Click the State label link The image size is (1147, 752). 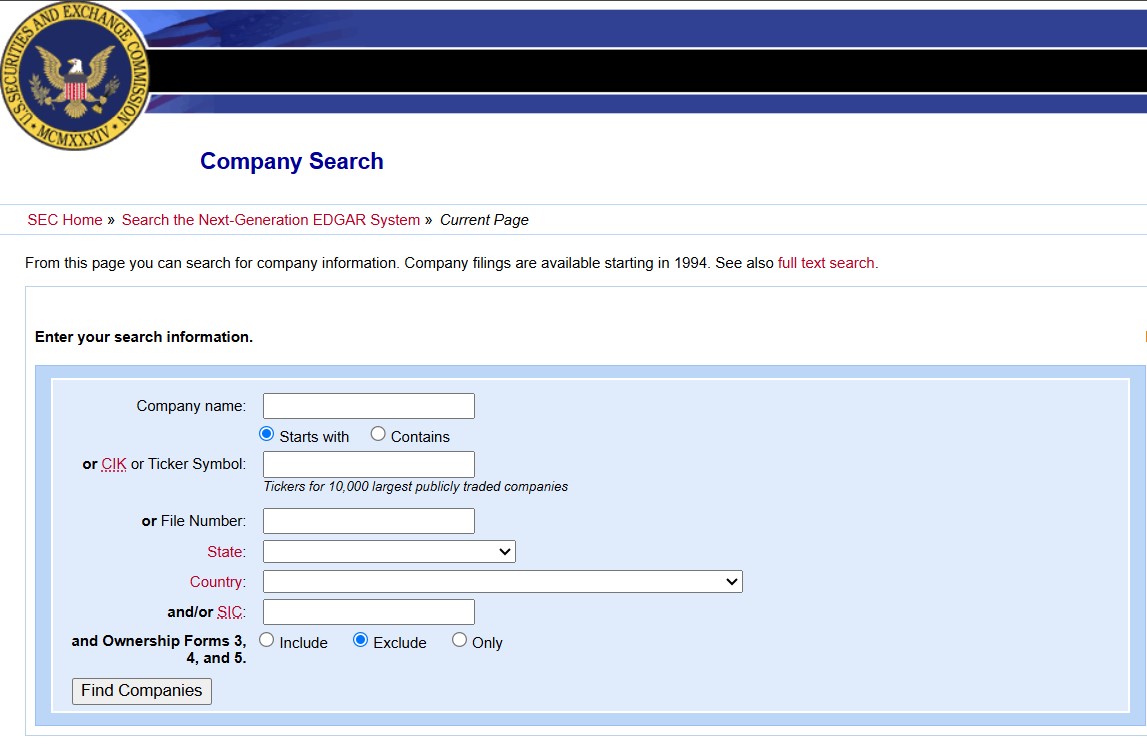[225, 552]
